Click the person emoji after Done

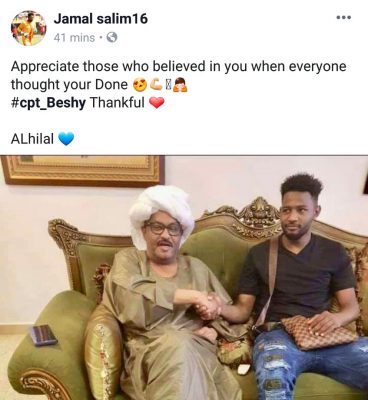click(180, 85)
